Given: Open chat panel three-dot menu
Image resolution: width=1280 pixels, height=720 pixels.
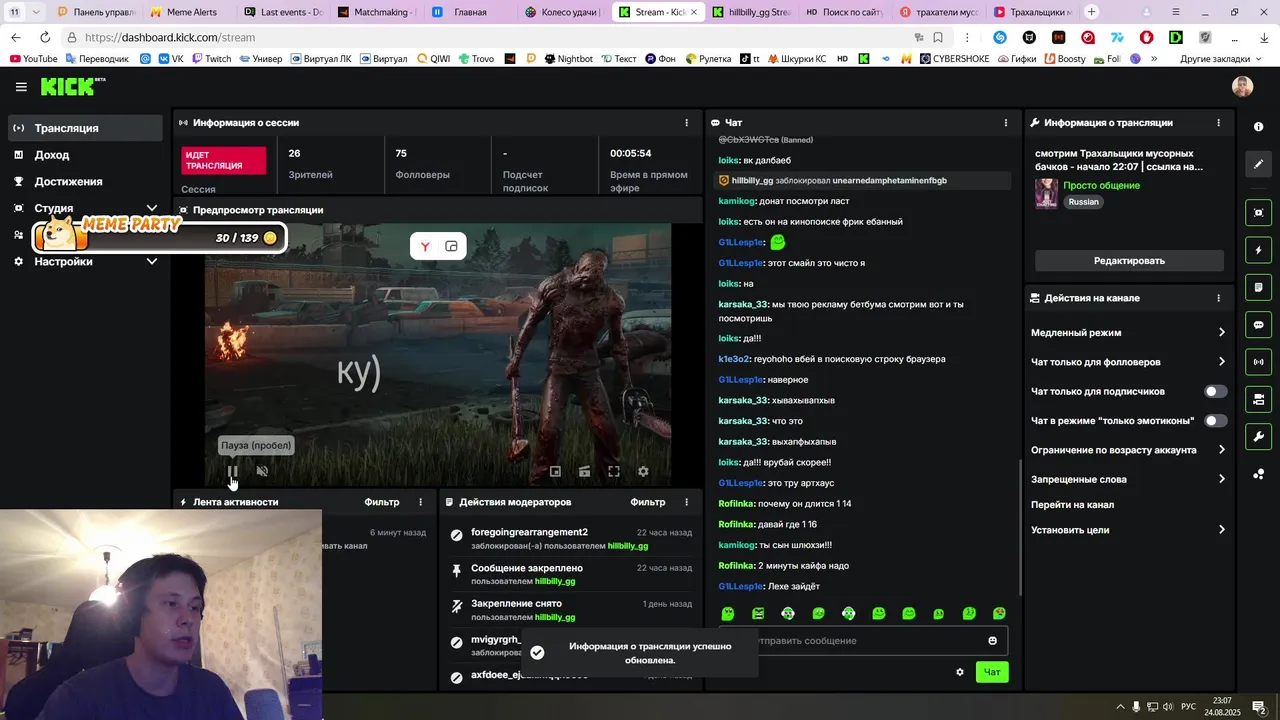Looking at the screenshot, I should (1006, 123).
